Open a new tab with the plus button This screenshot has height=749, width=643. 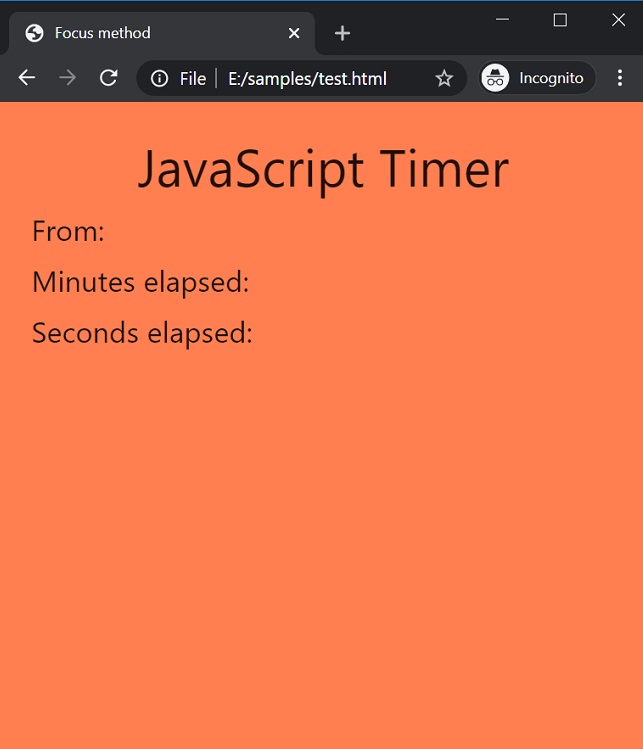tap(342, 33)
